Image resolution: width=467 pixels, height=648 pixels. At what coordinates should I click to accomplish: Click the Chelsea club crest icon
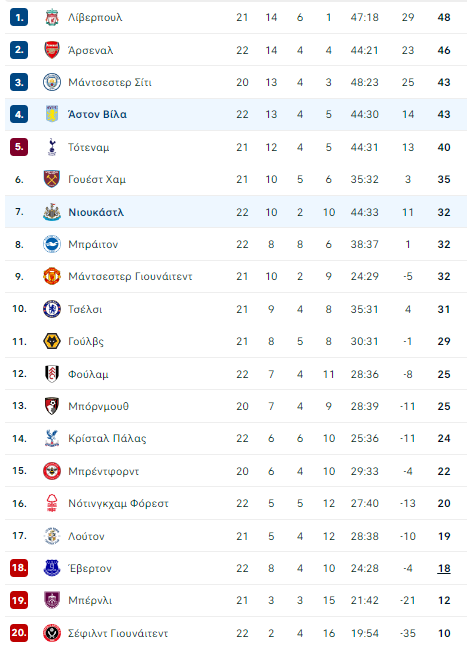pyautogui.click(x=52, y=309)
